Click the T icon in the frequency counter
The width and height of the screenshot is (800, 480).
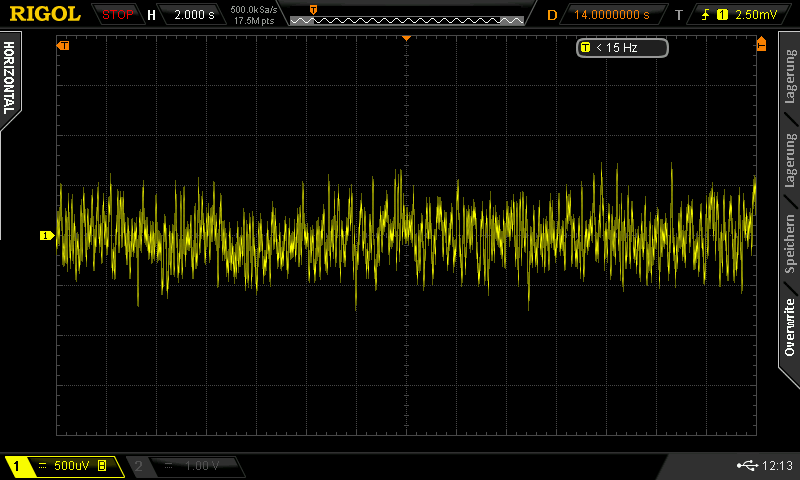[585, 47]
